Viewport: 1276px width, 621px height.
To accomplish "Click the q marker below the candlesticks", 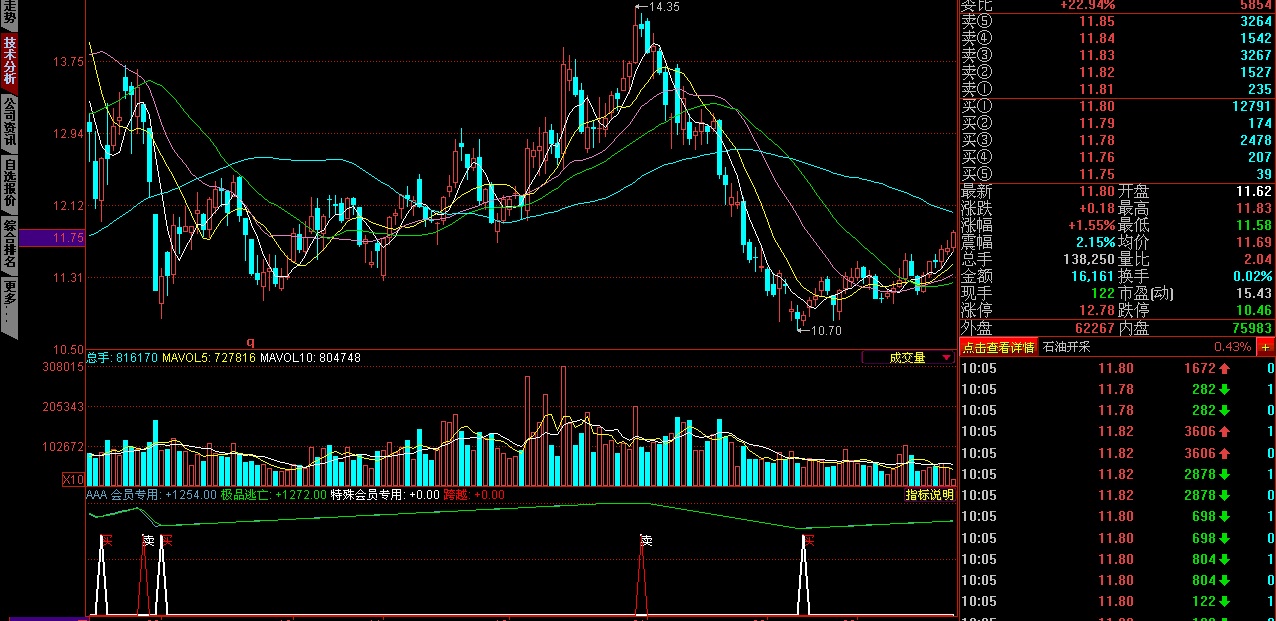I will [251, 342].
